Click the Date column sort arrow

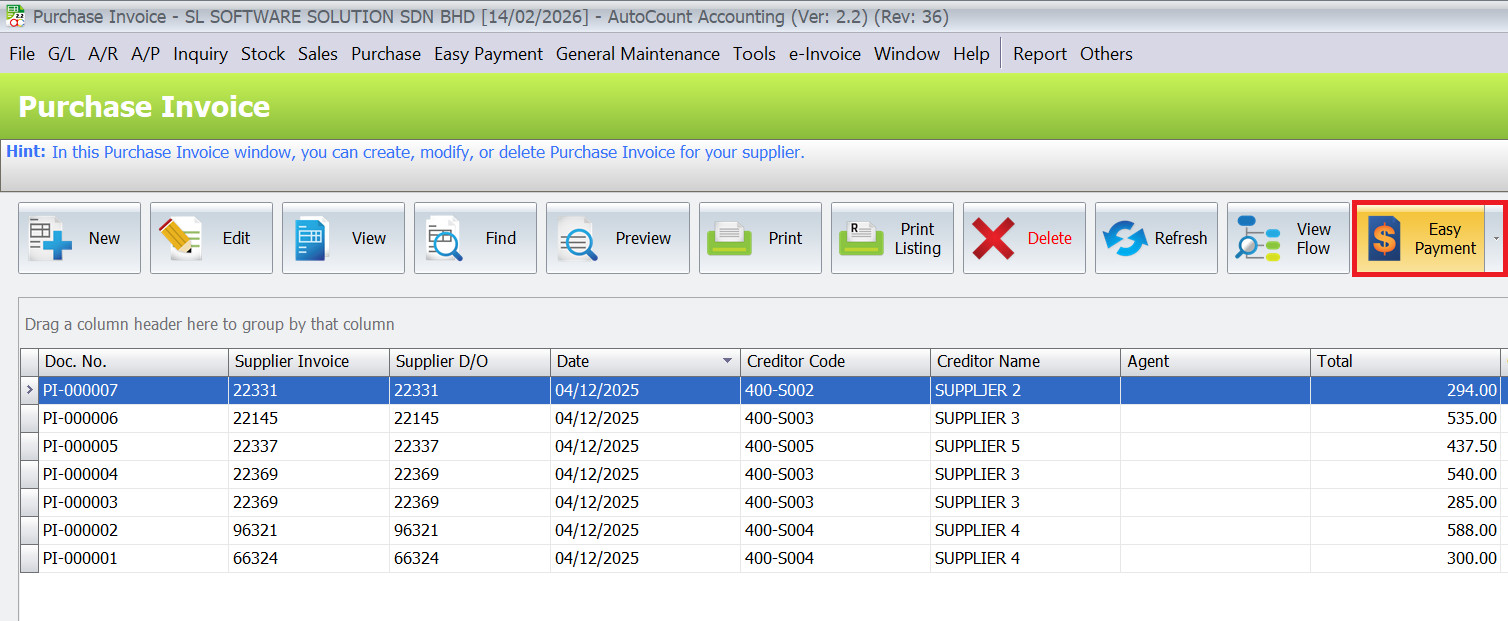(727, 361)
